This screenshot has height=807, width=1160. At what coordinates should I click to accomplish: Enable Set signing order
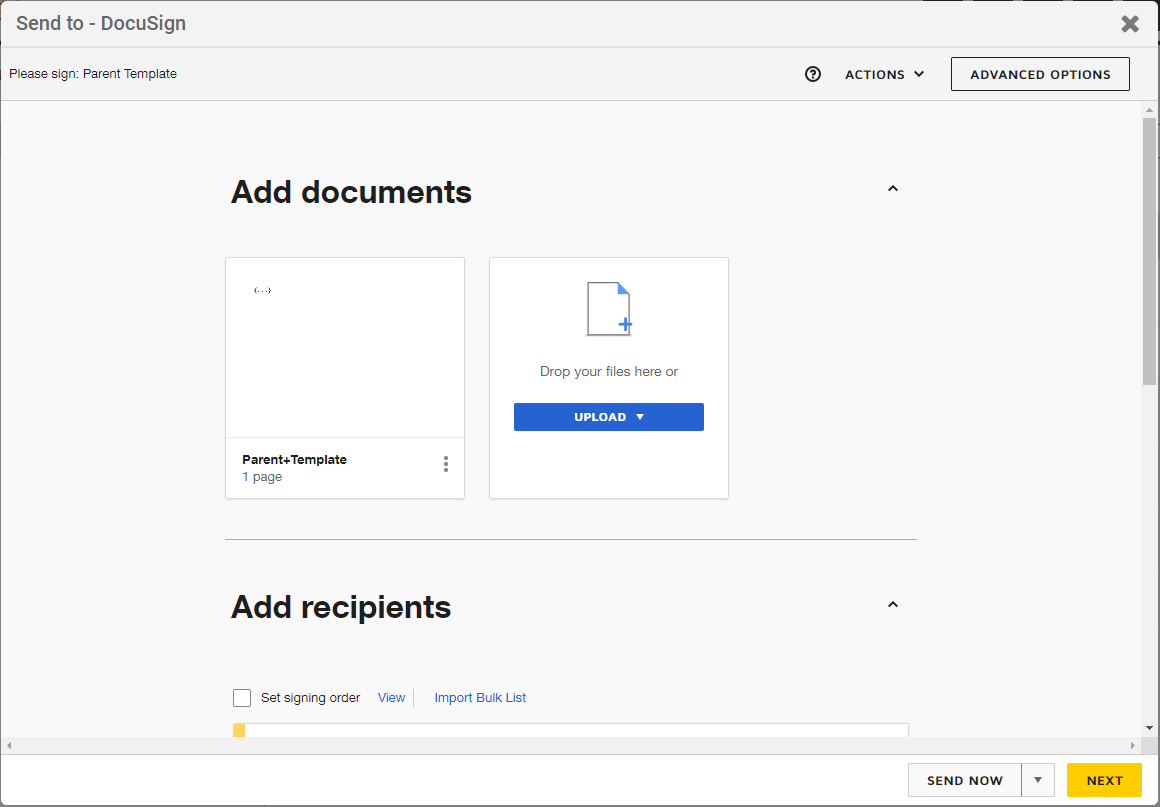(241, 697)
